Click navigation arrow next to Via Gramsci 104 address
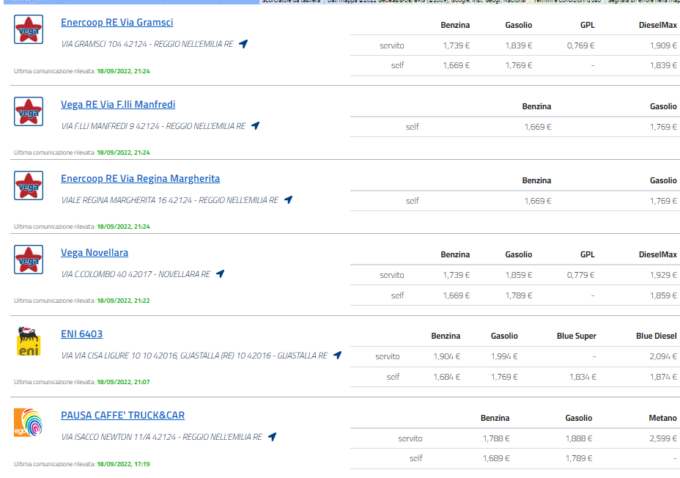Image resolution: width=680 pixels, height=478 pixels. [x=244, y=44]
